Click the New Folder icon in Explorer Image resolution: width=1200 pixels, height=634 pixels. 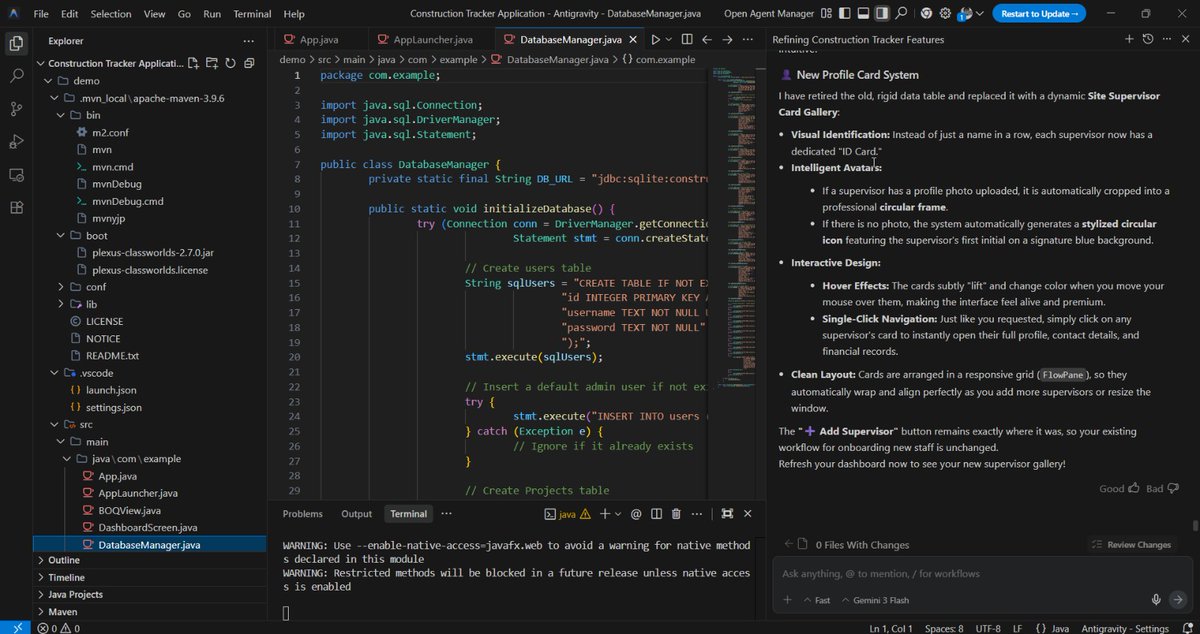pos(212,63)
